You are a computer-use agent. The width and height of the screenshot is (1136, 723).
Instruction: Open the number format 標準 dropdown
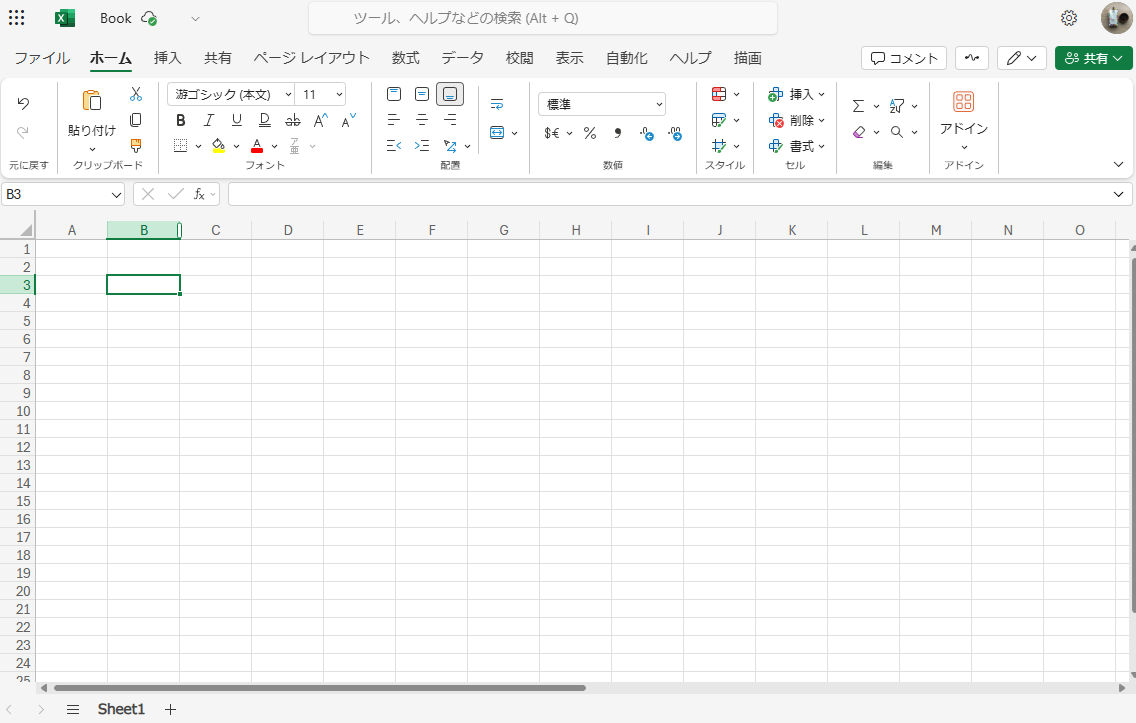click(657, 104)
